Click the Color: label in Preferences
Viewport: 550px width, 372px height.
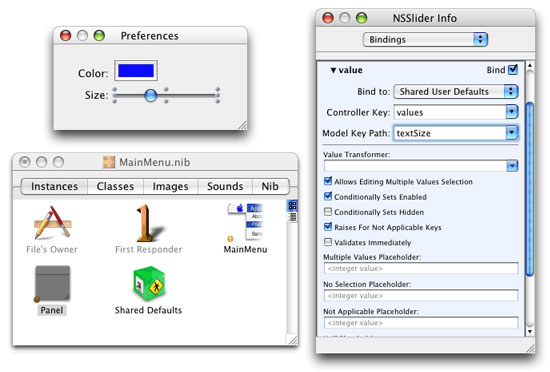(93, 73)
